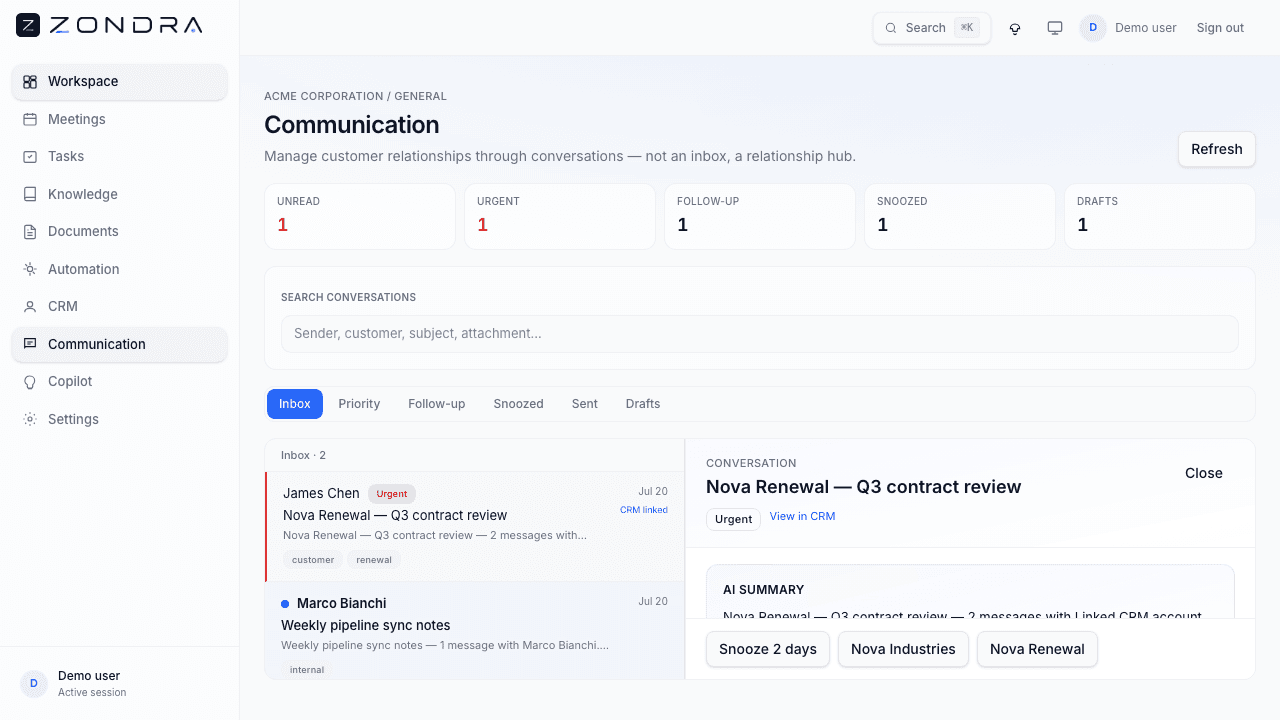
Task: Click the Workspace grid icon
Action: click(x=30, y=82)
